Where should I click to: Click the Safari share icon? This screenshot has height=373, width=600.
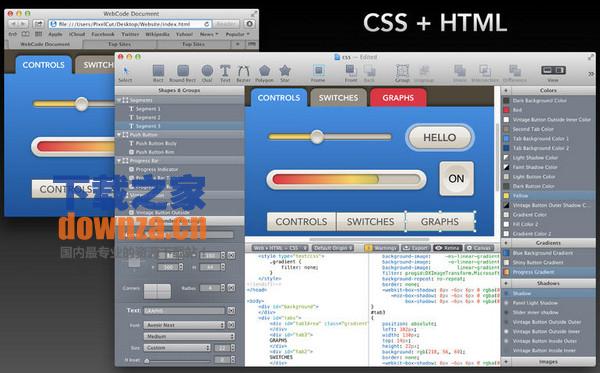click(x=38, y=24)
